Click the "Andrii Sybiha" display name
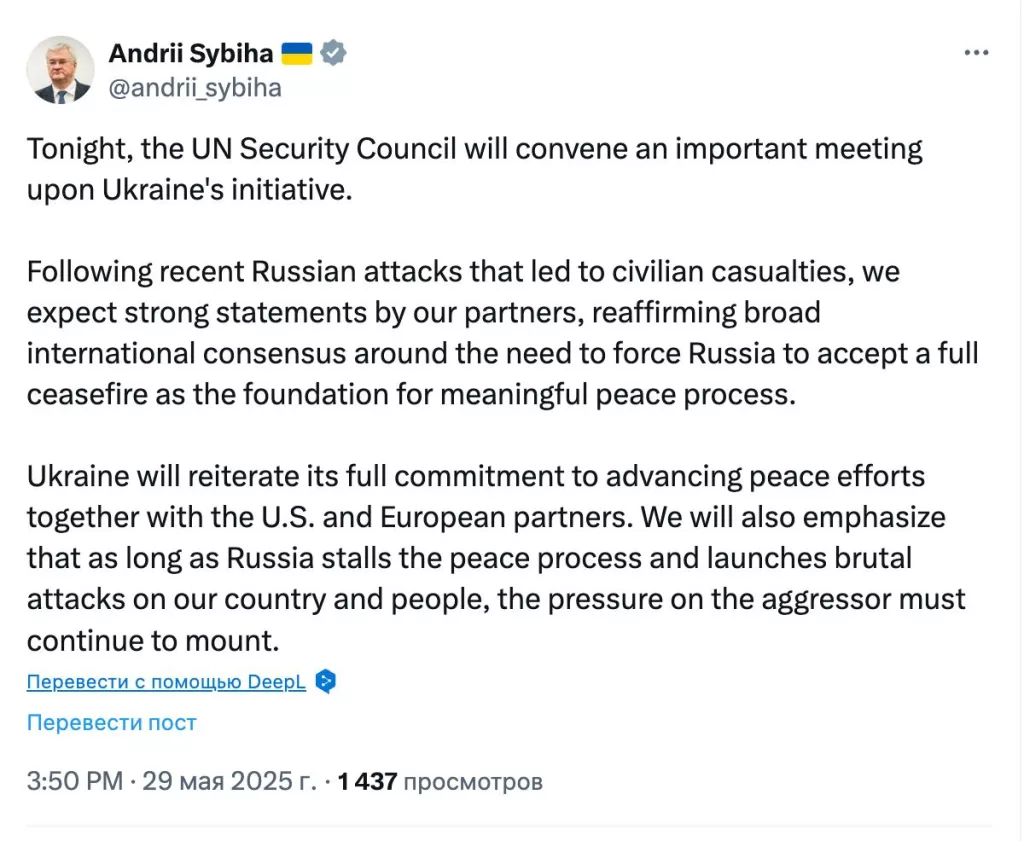This screenshot has height=841, width=1024. 190,53
